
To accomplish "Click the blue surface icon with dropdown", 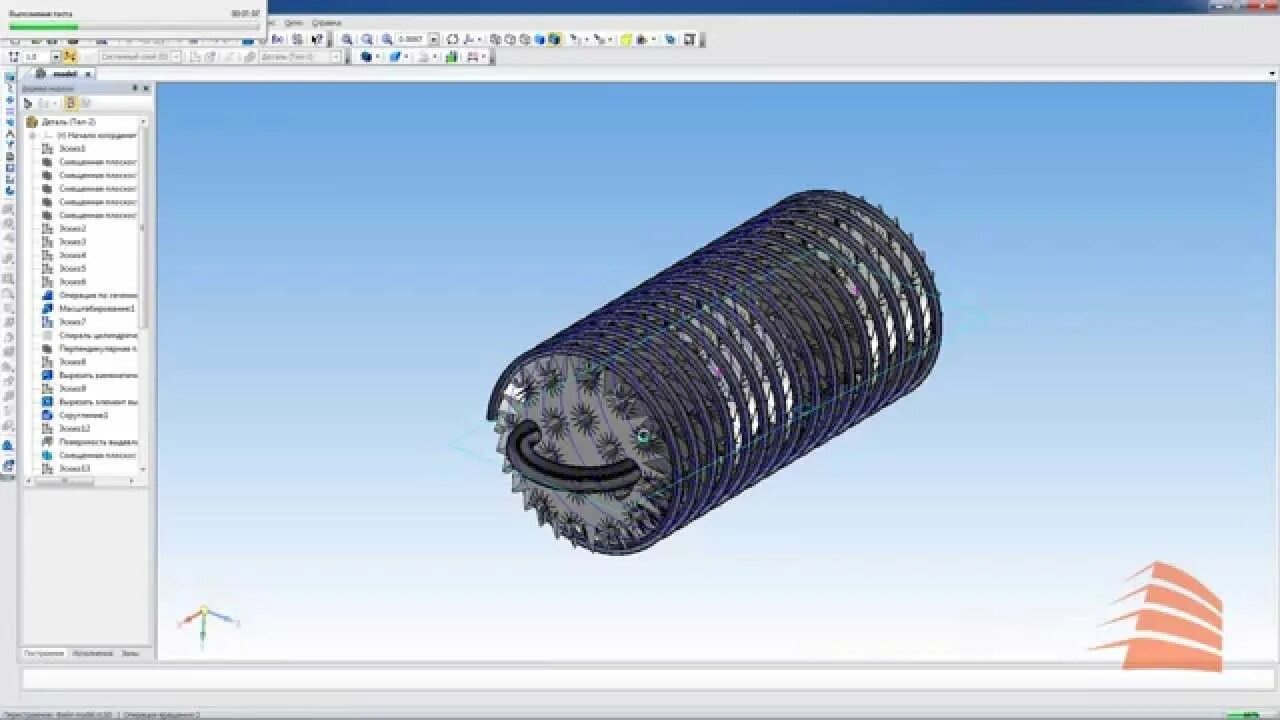I will (x=395, y=57).
